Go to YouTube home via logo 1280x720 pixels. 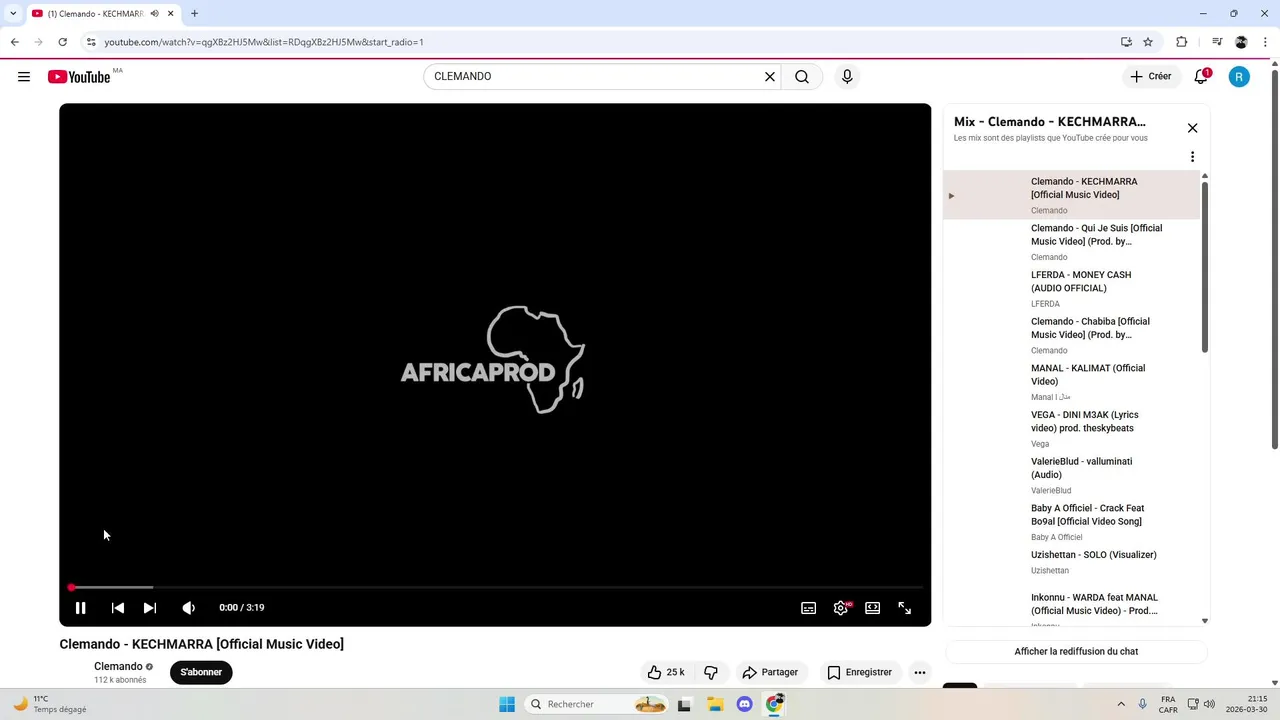[79, 77]
